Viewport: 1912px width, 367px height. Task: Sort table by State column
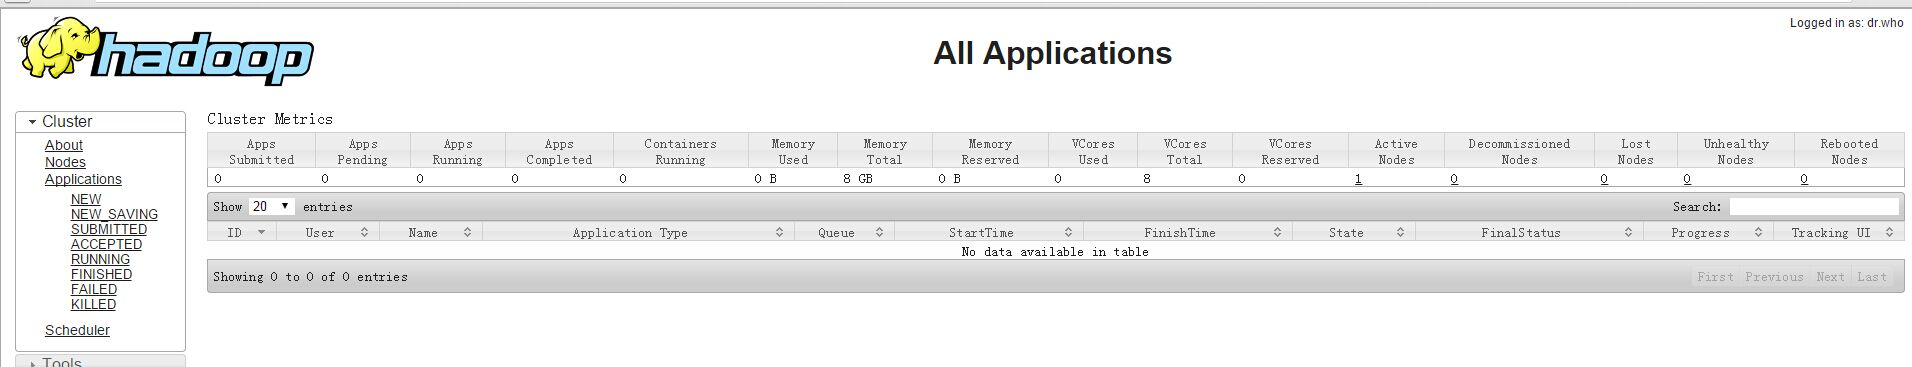pos(1354,232)
